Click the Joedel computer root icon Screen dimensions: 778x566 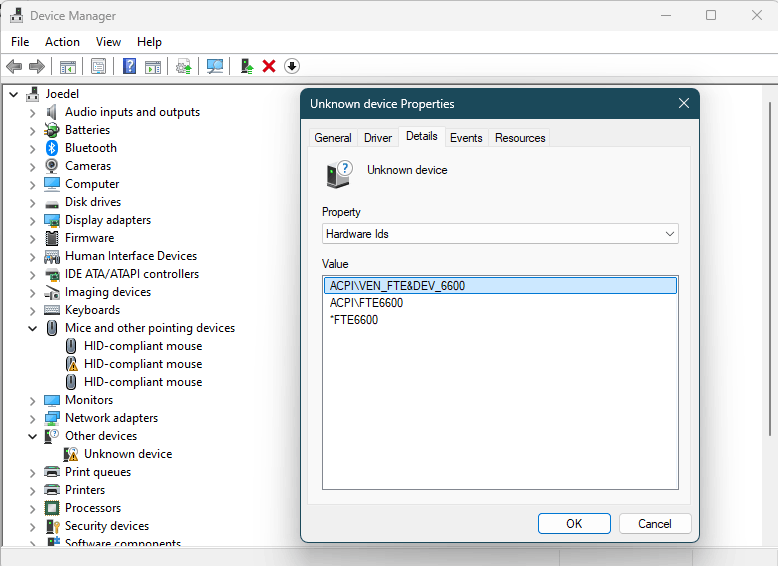point(33,94)
